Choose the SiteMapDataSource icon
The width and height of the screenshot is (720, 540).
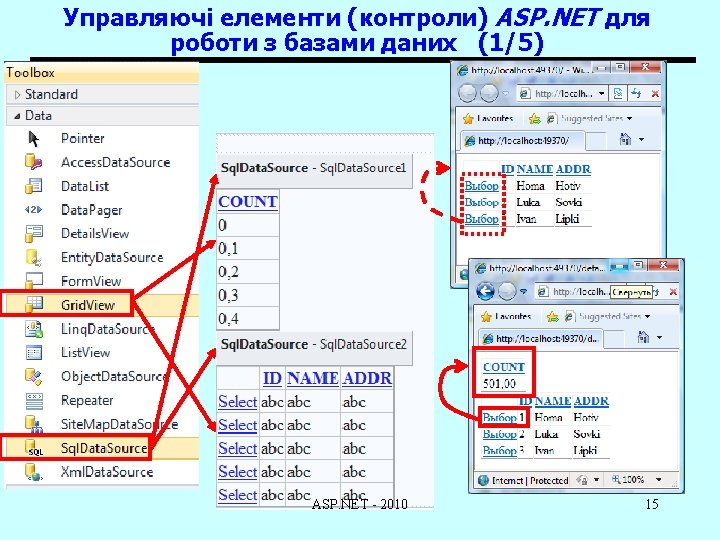coord(34,424)
